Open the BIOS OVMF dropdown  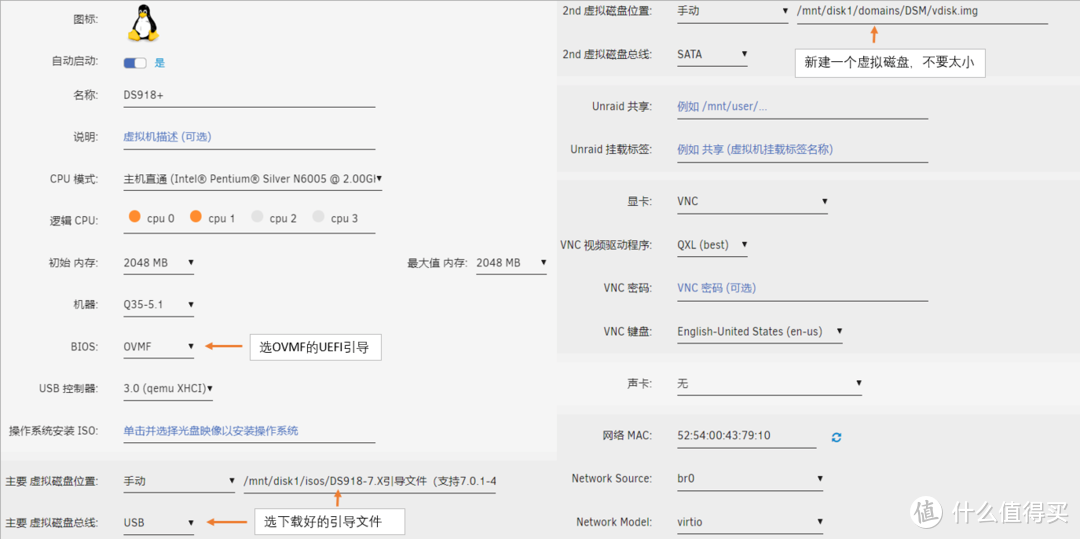(158, 347)
